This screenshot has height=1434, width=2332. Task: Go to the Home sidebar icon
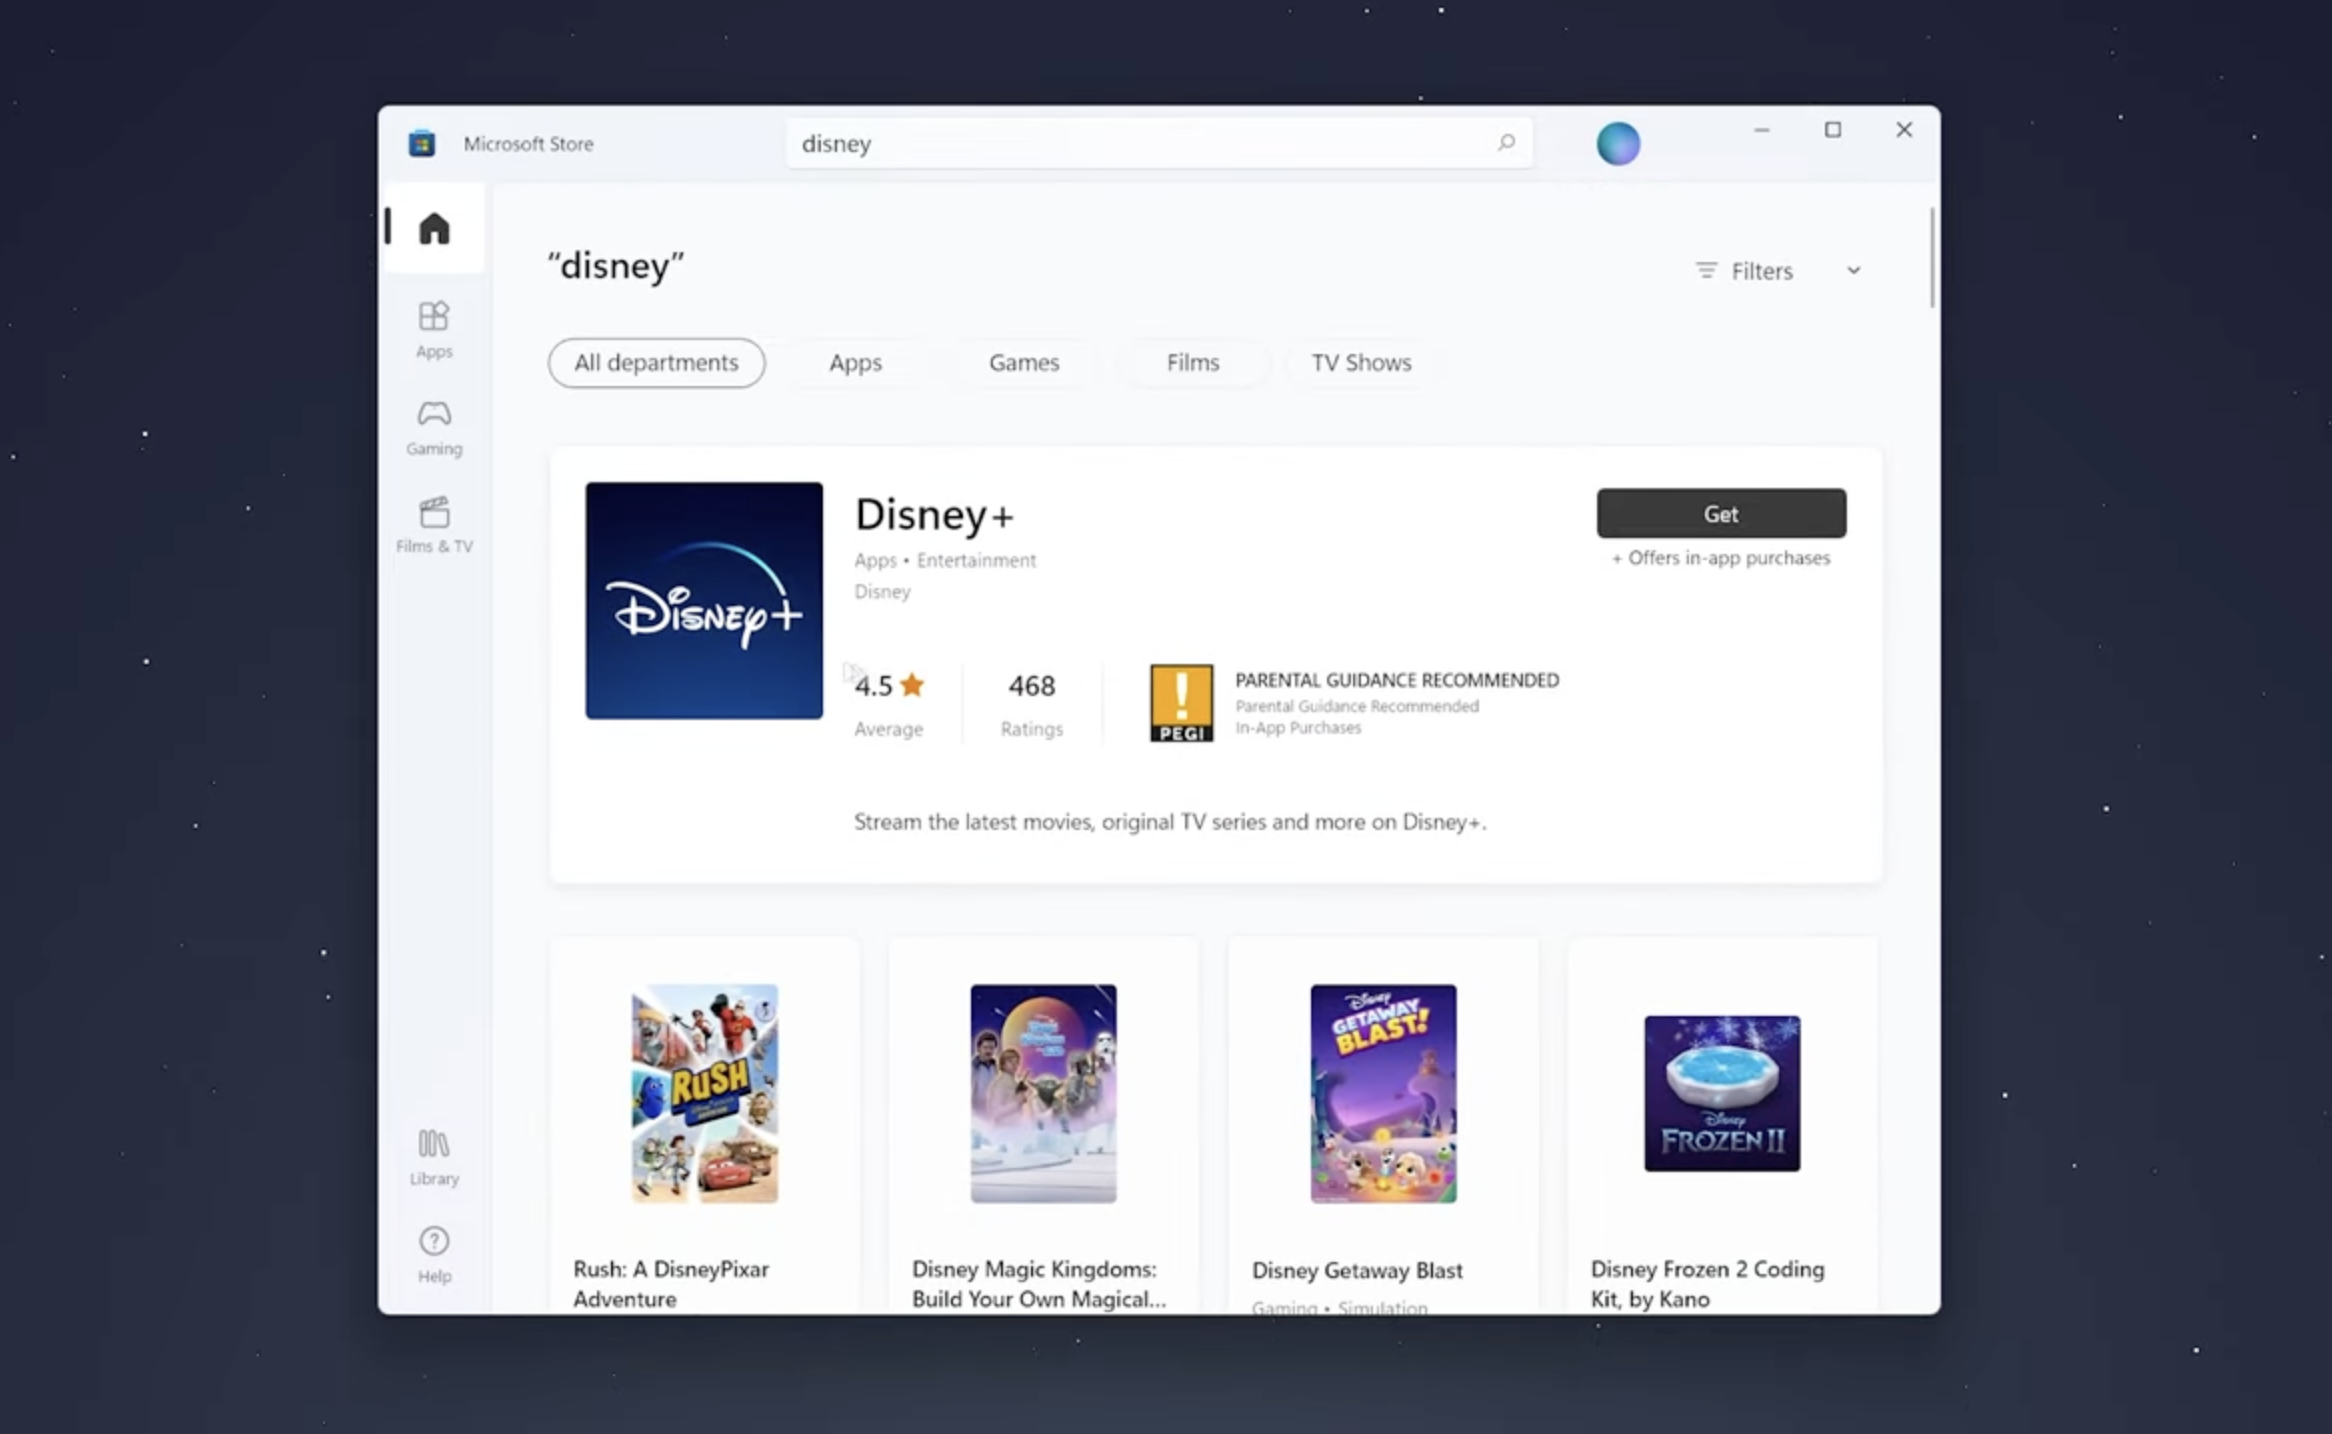coord(434,228)
